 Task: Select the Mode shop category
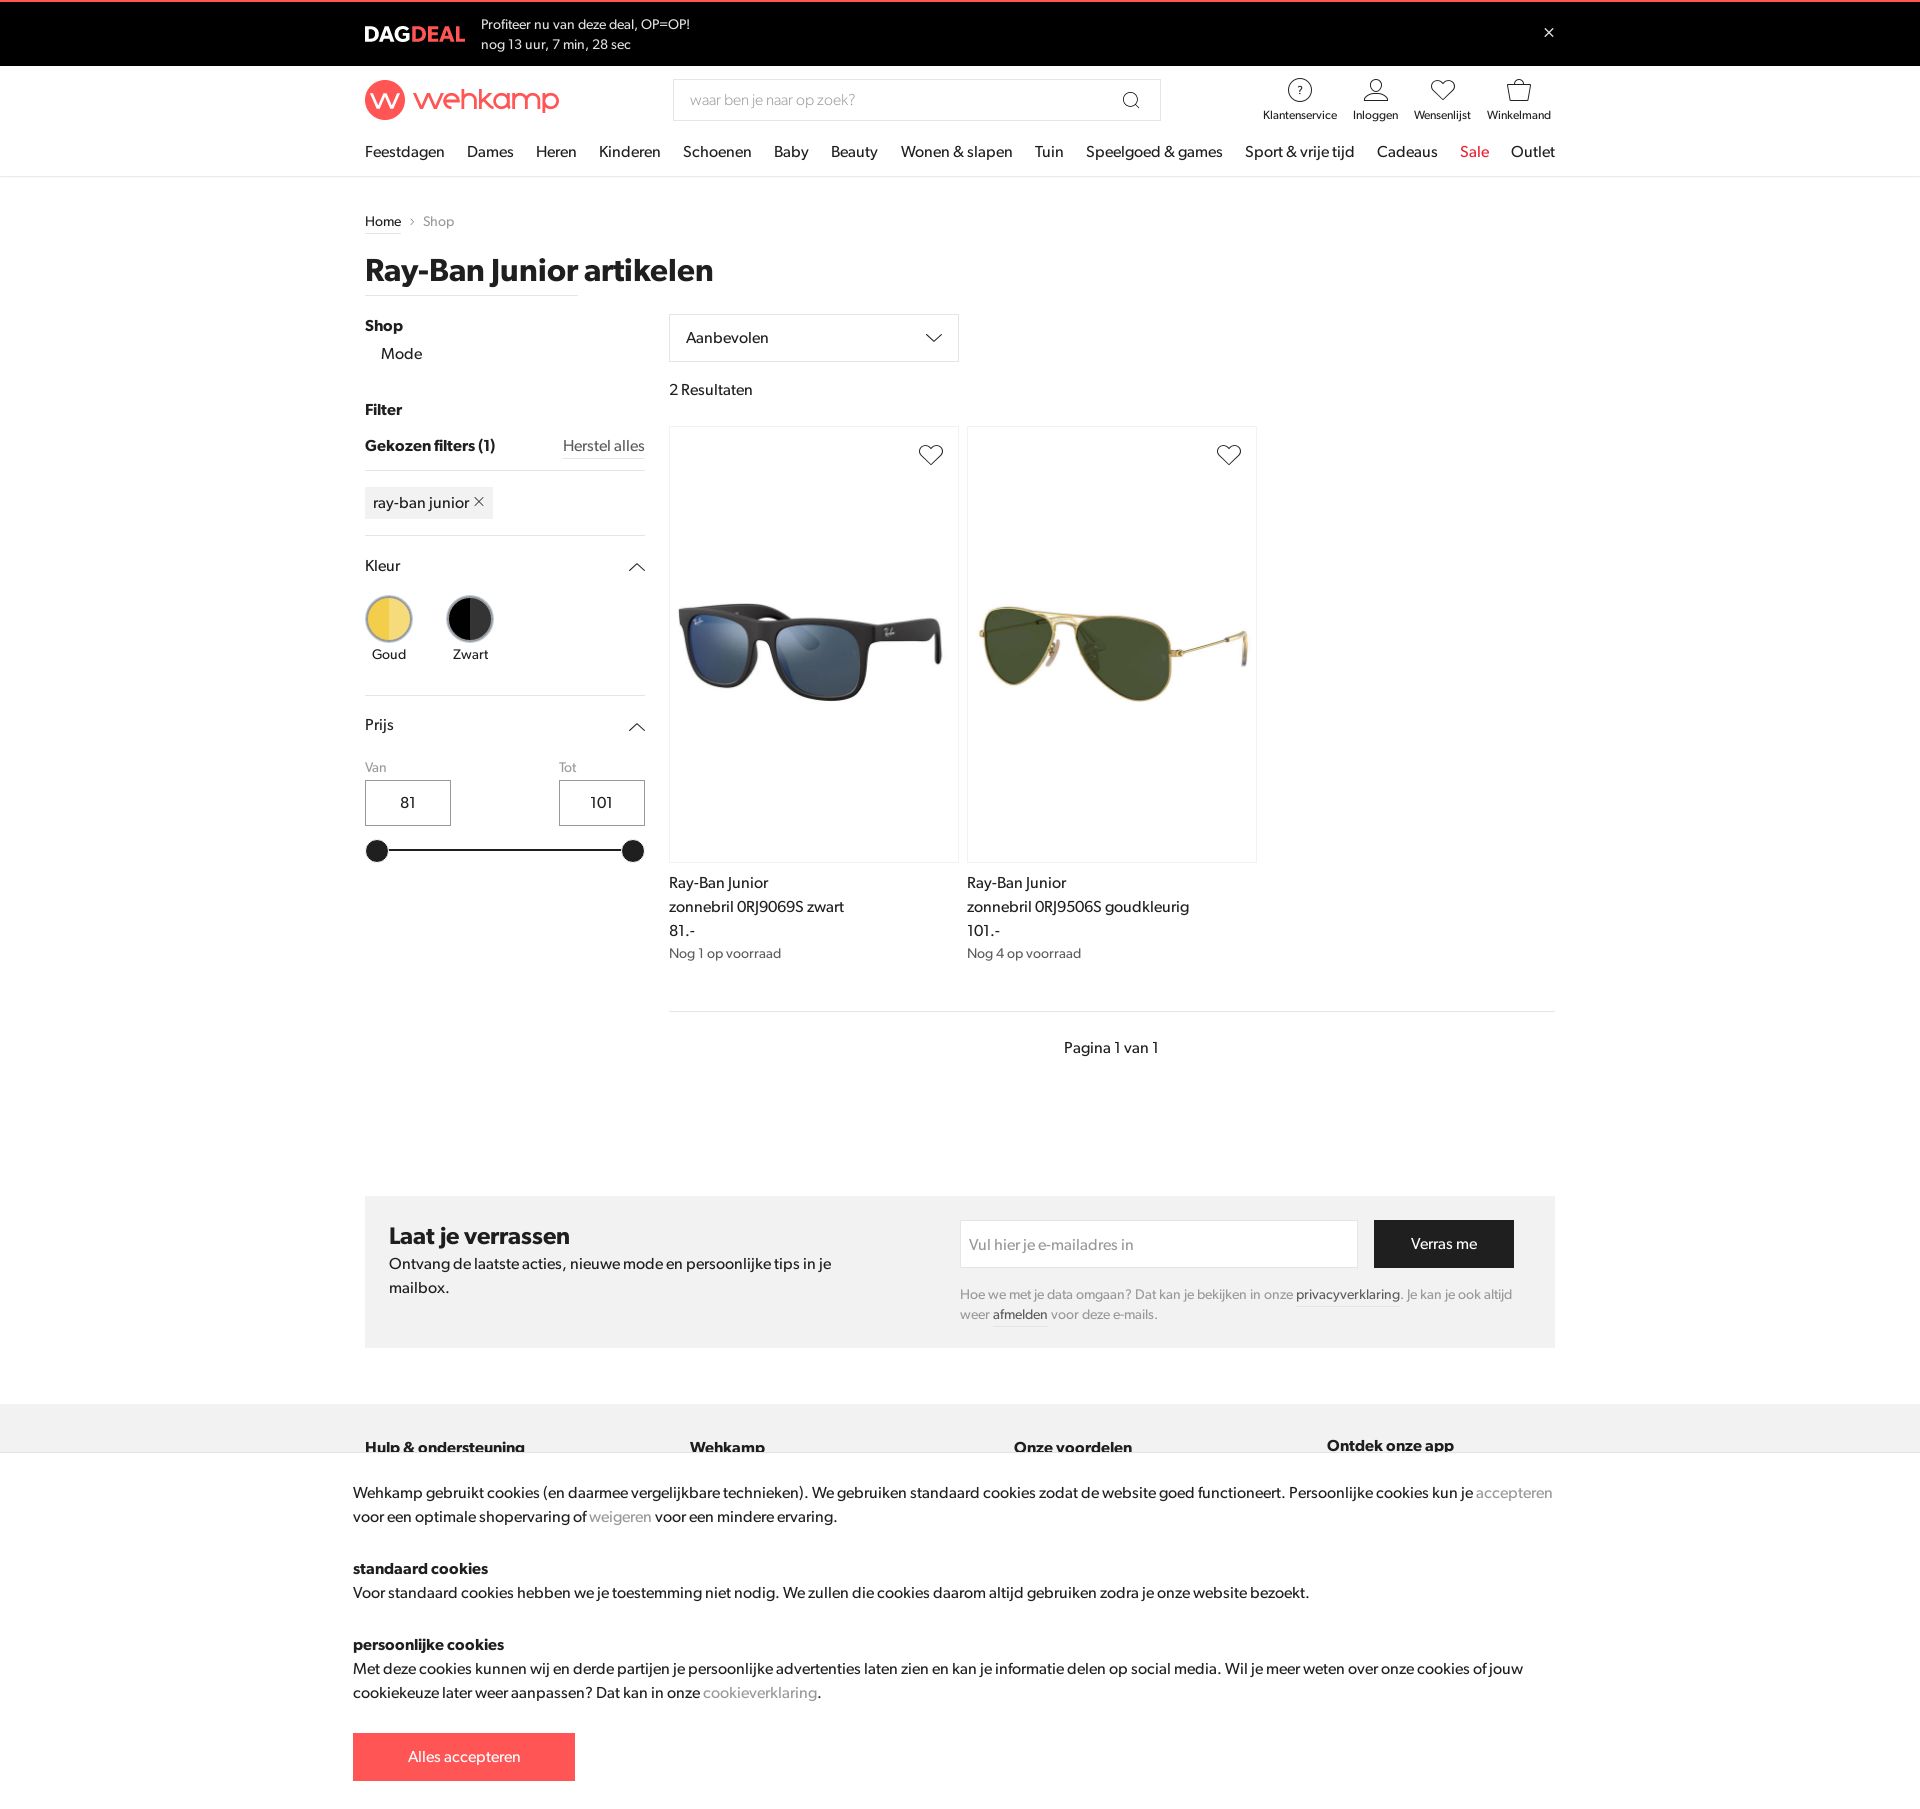[401, 354]
